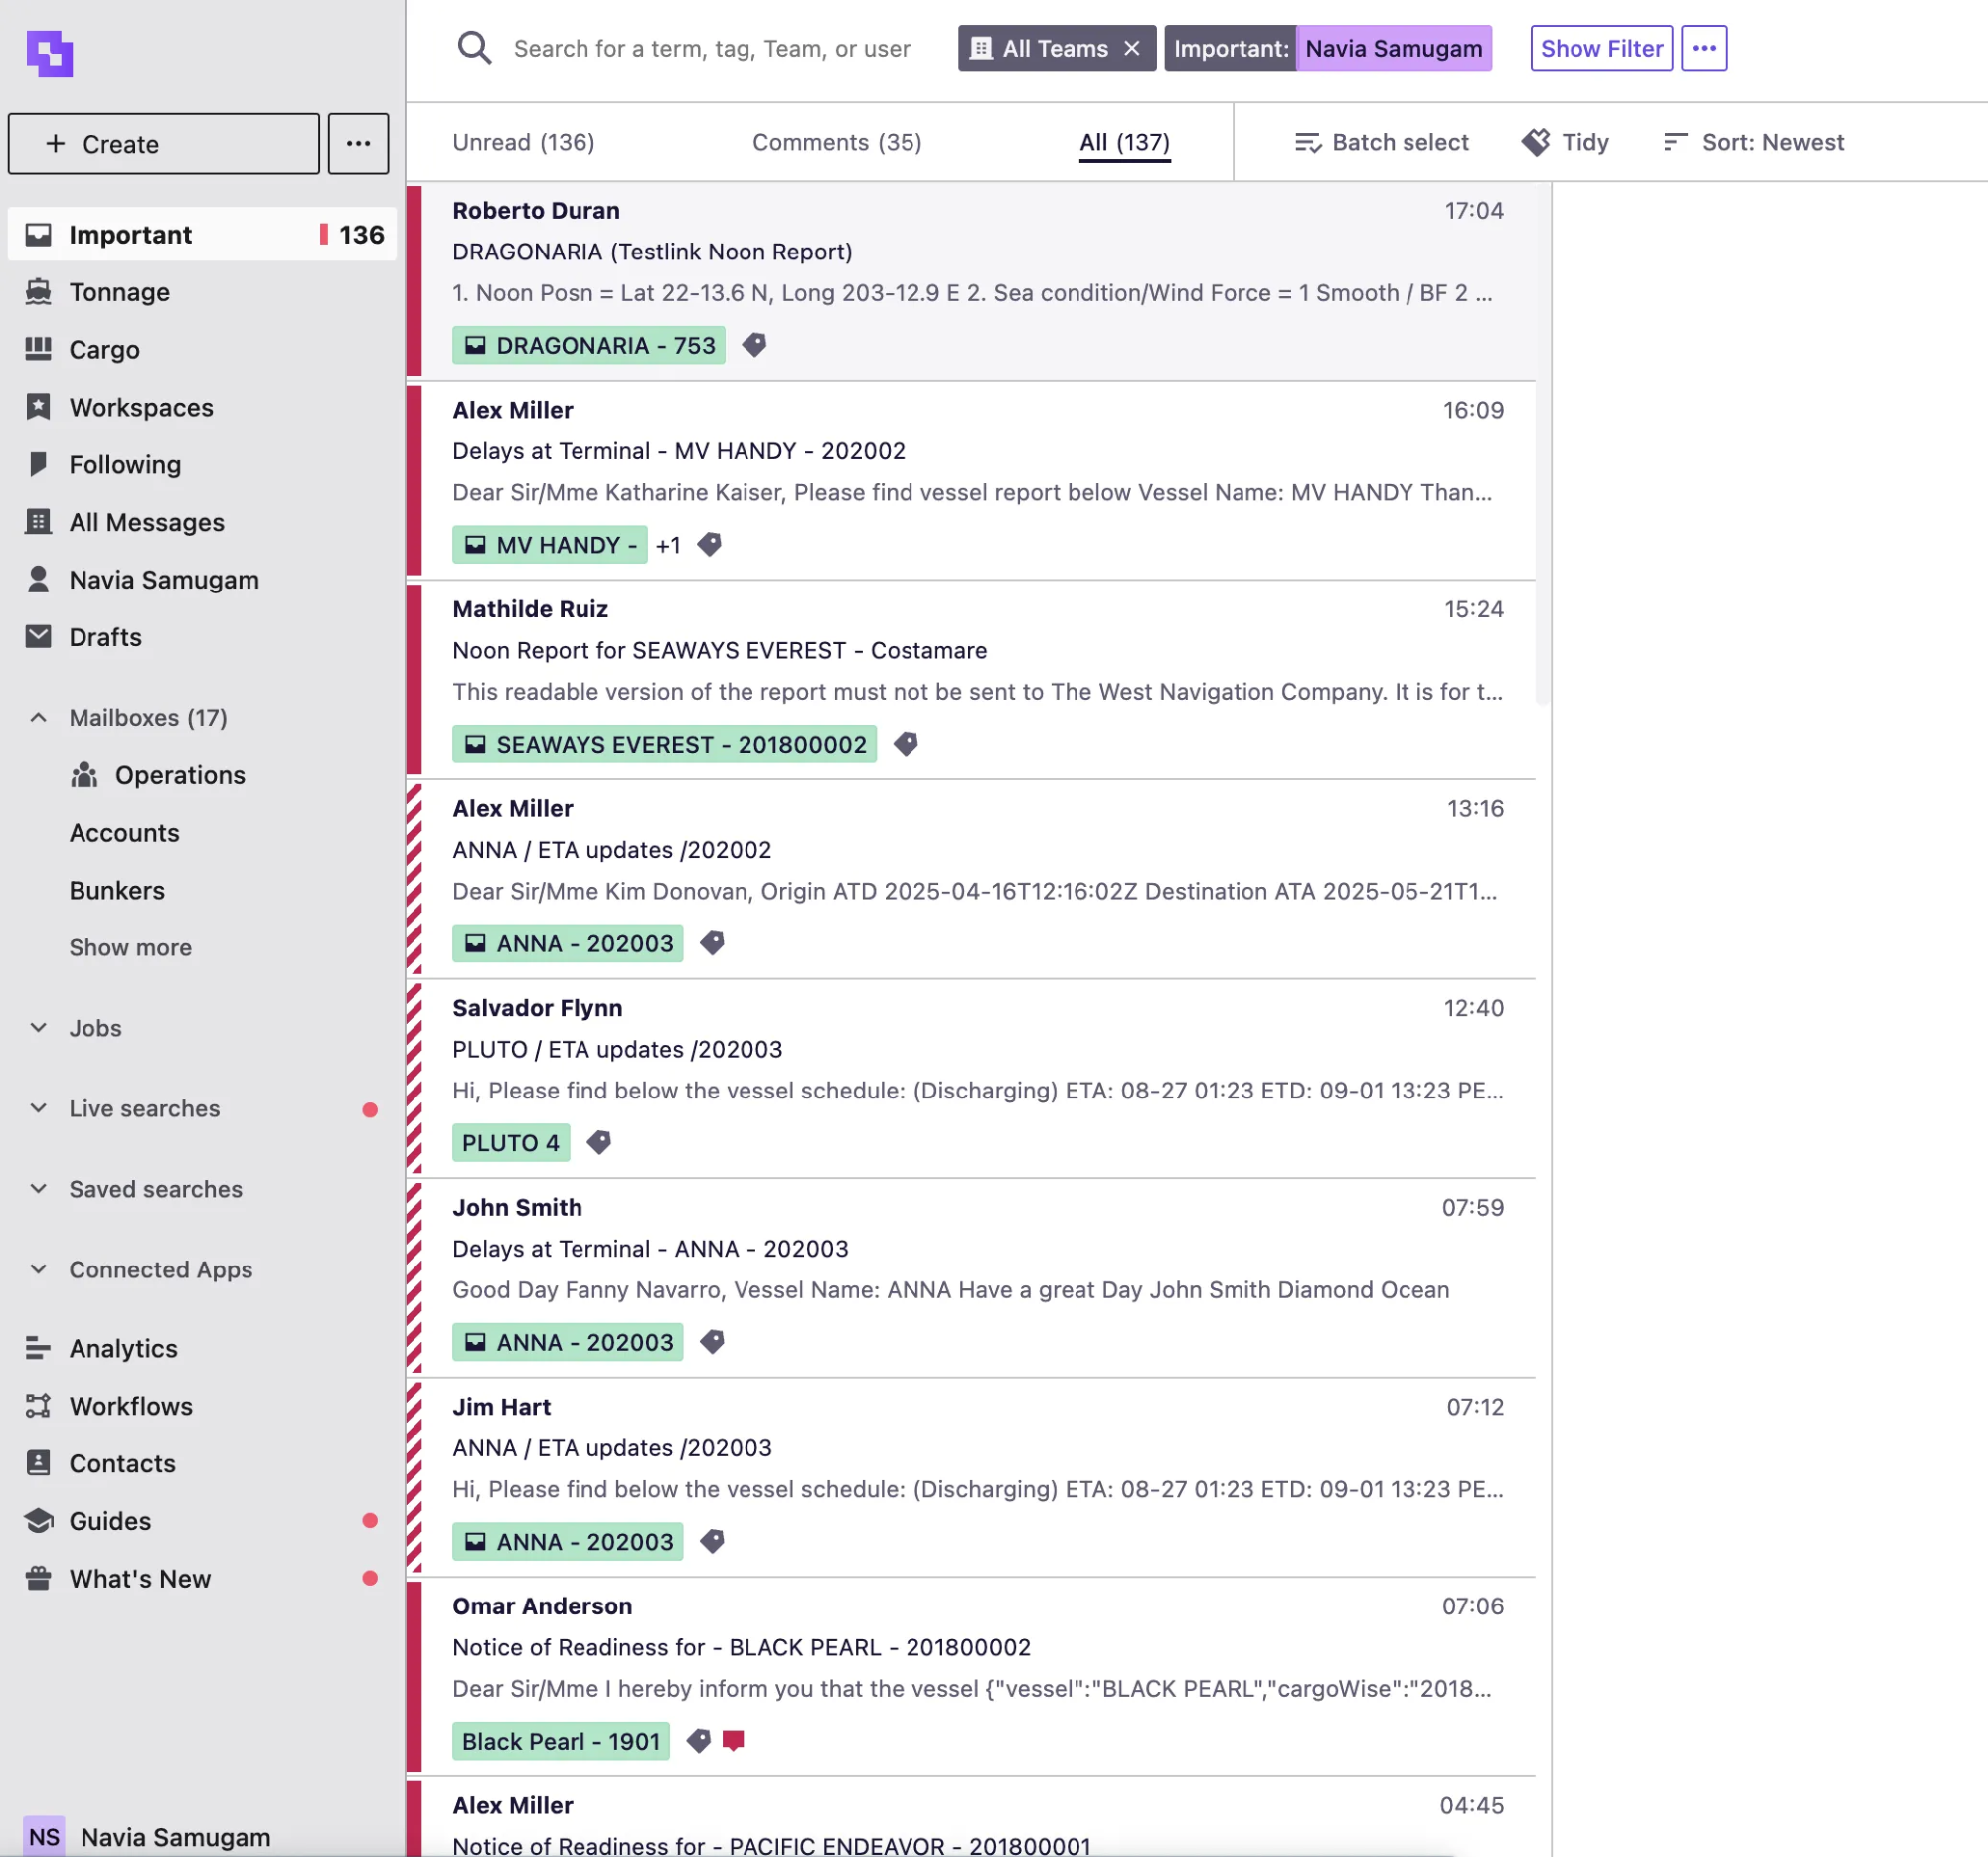Select the All (137) tab
Viewport: 1988px width, 1857px height.
point(1124,142)
